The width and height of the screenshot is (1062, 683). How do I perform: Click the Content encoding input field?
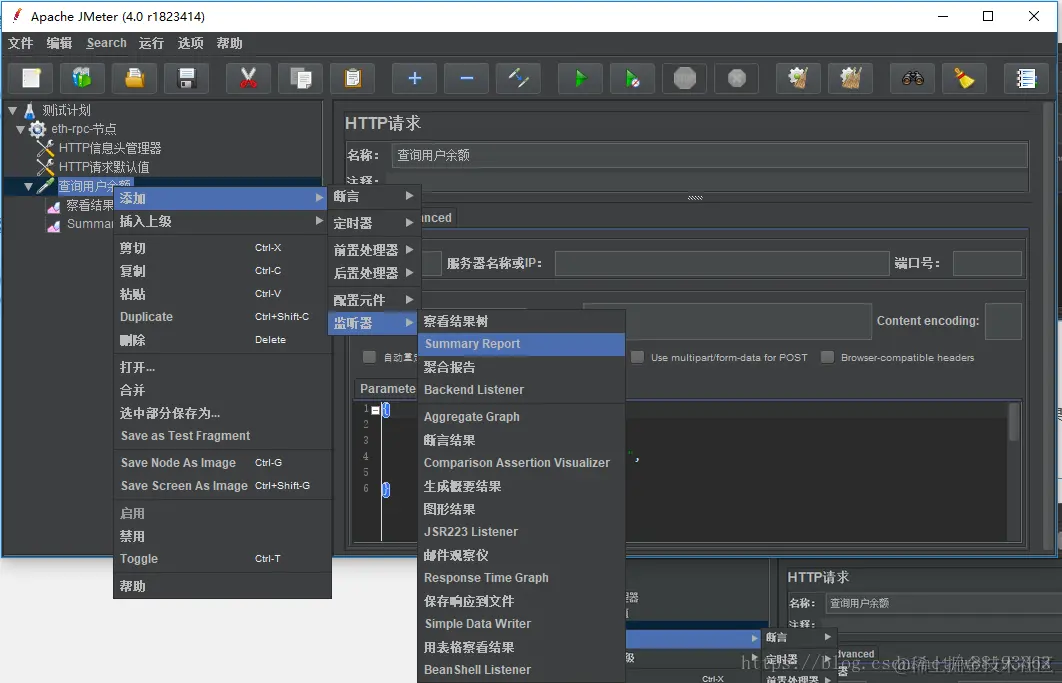click(x=1003, y=321)
